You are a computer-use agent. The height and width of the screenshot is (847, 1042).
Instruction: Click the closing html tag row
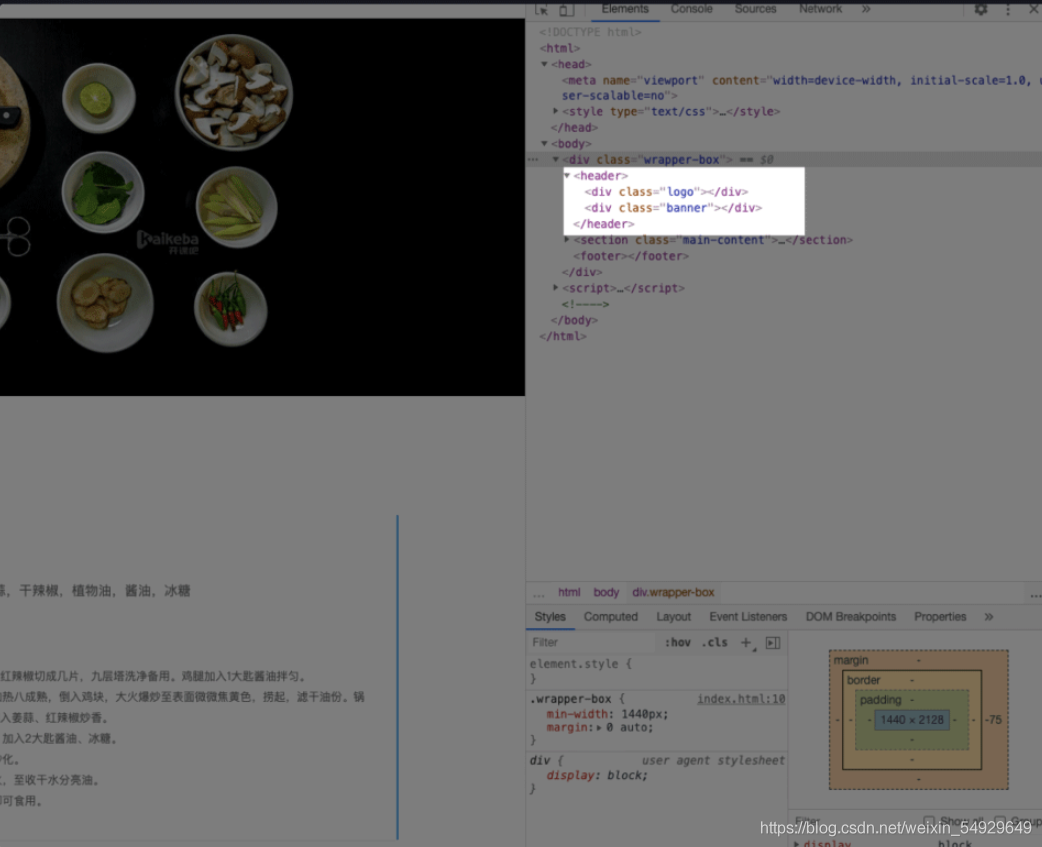562,336
